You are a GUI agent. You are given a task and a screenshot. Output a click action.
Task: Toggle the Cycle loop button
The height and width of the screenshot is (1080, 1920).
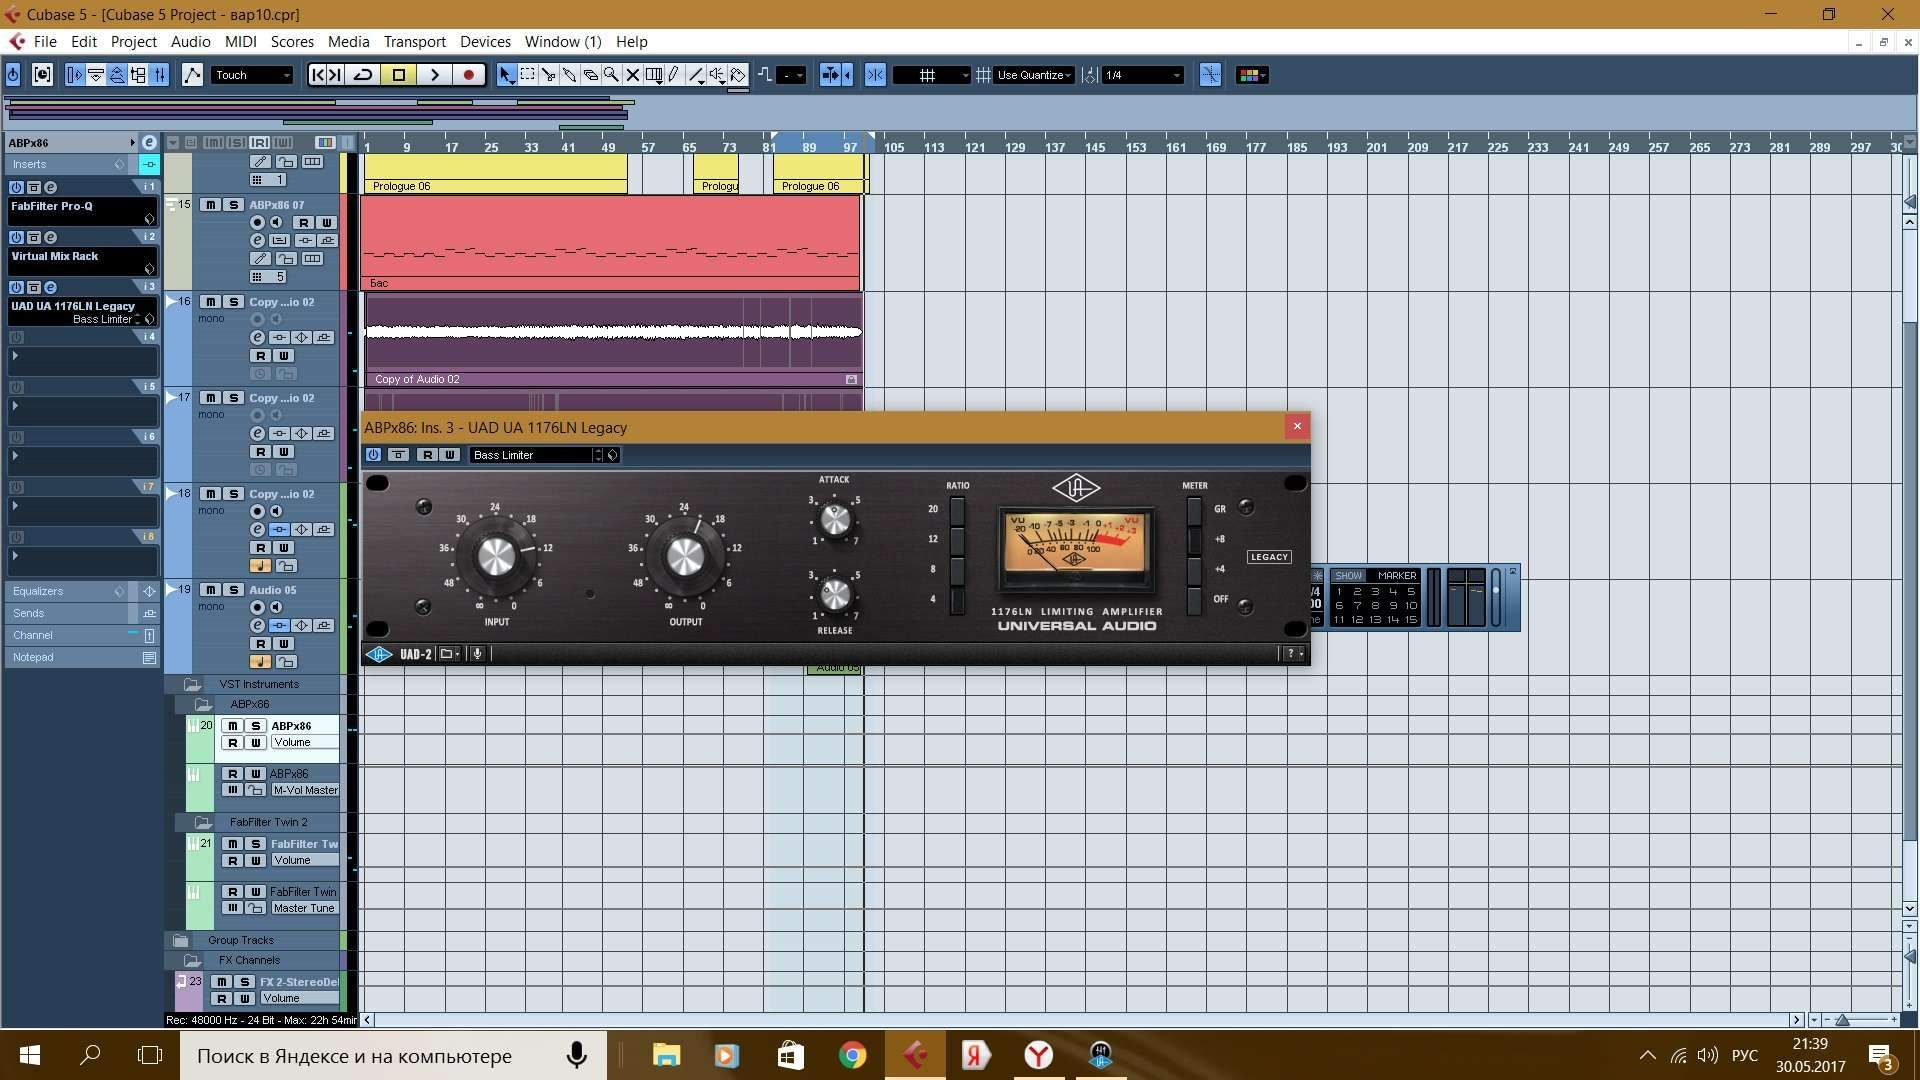(364, 75)
